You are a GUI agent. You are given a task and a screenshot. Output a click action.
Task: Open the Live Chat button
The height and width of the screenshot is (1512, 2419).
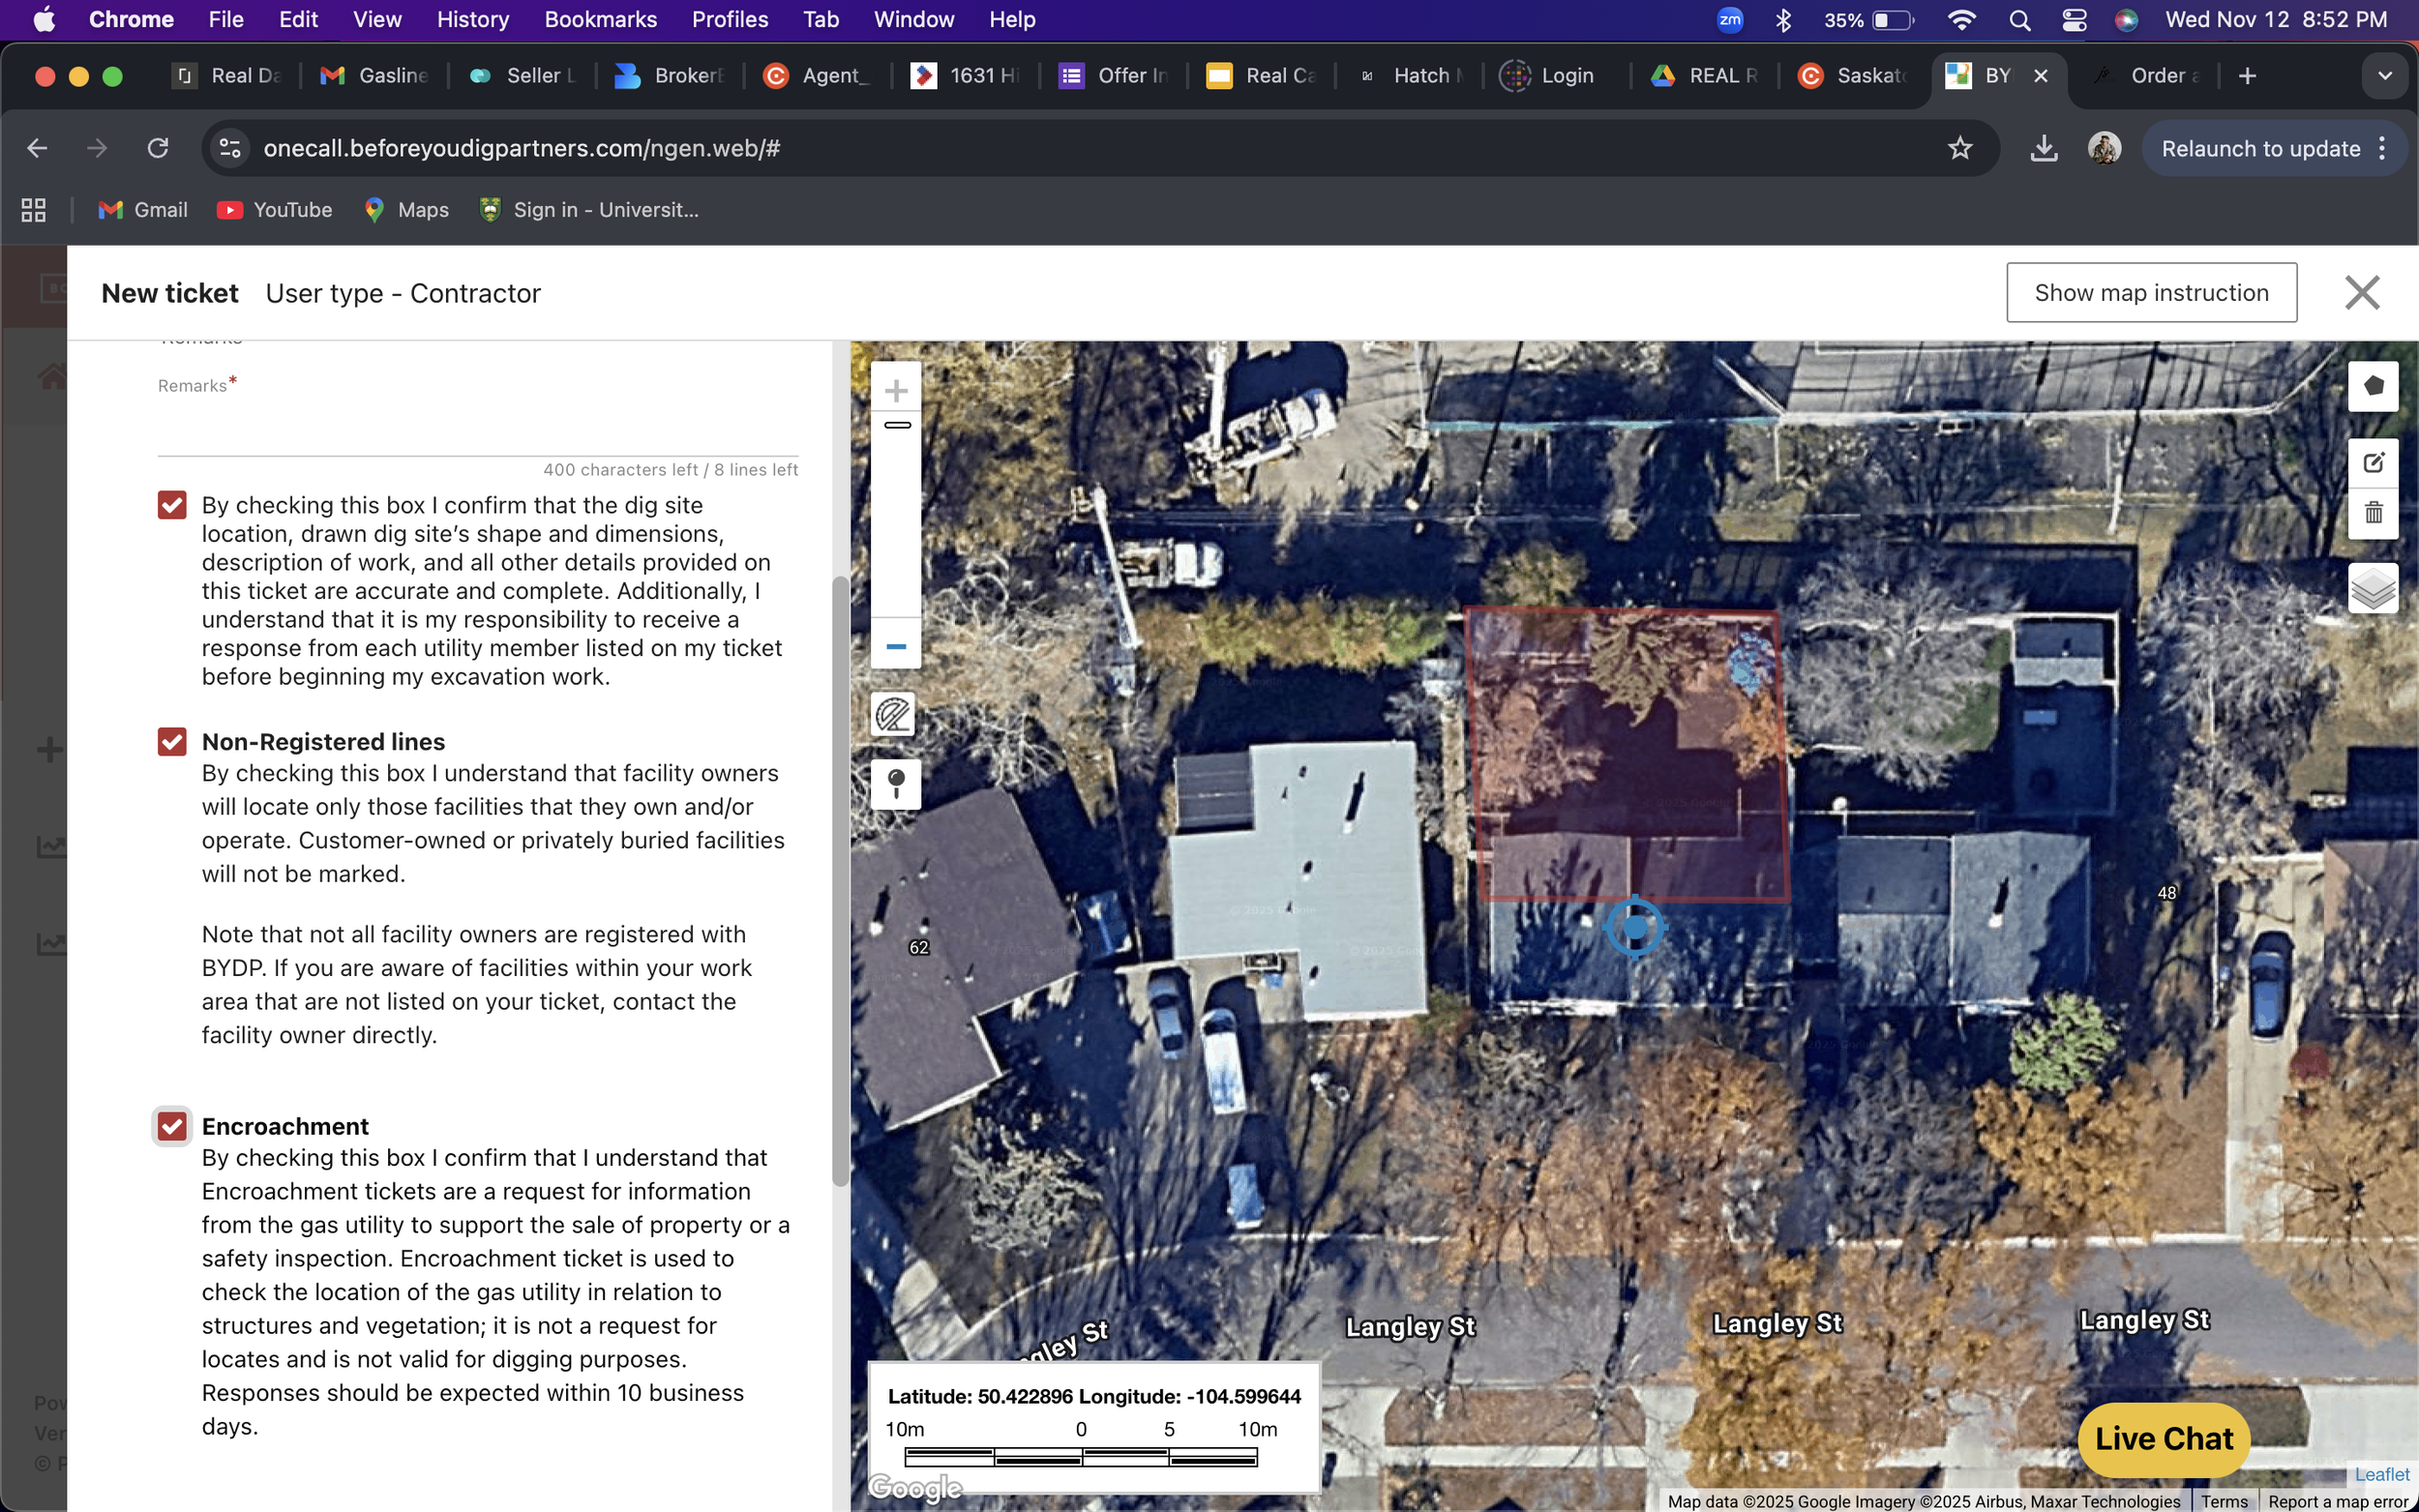(2163, 1438)
